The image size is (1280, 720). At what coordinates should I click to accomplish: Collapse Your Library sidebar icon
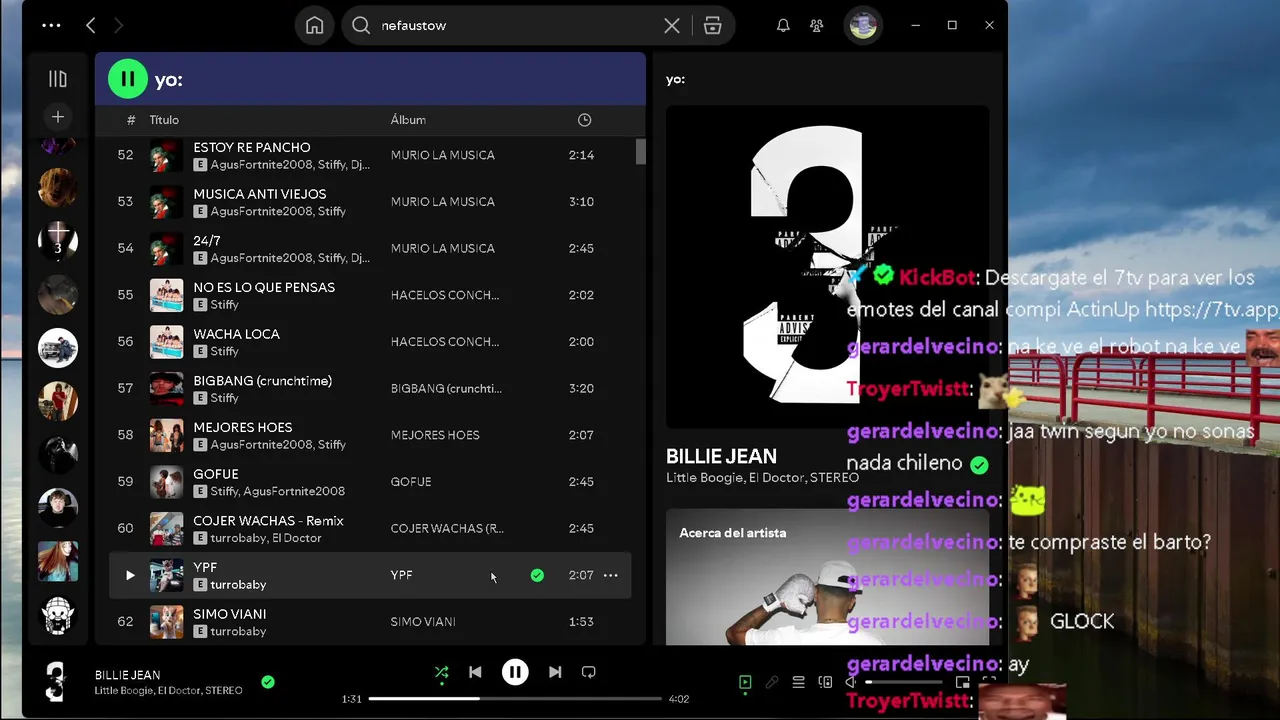(58, 79)
